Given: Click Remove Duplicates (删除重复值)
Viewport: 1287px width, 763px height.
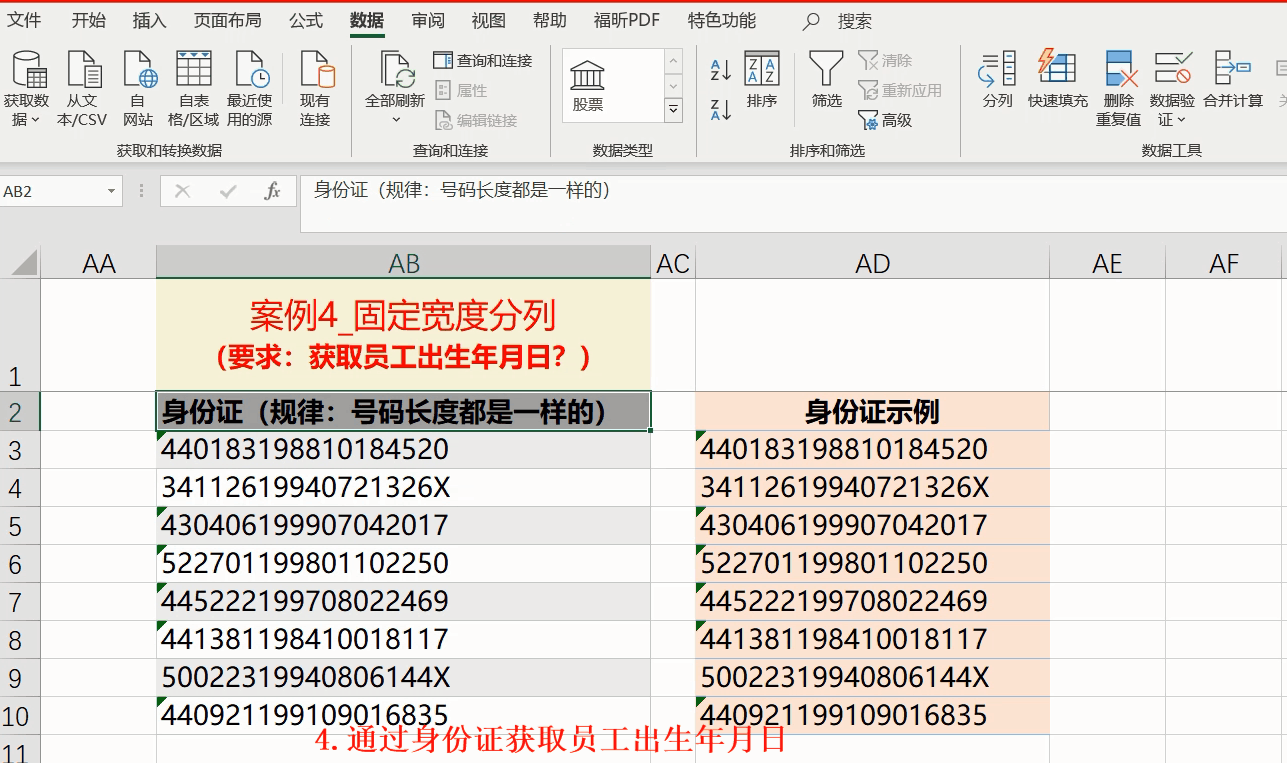Looking at the screenshot, I should click(1119, 88).
